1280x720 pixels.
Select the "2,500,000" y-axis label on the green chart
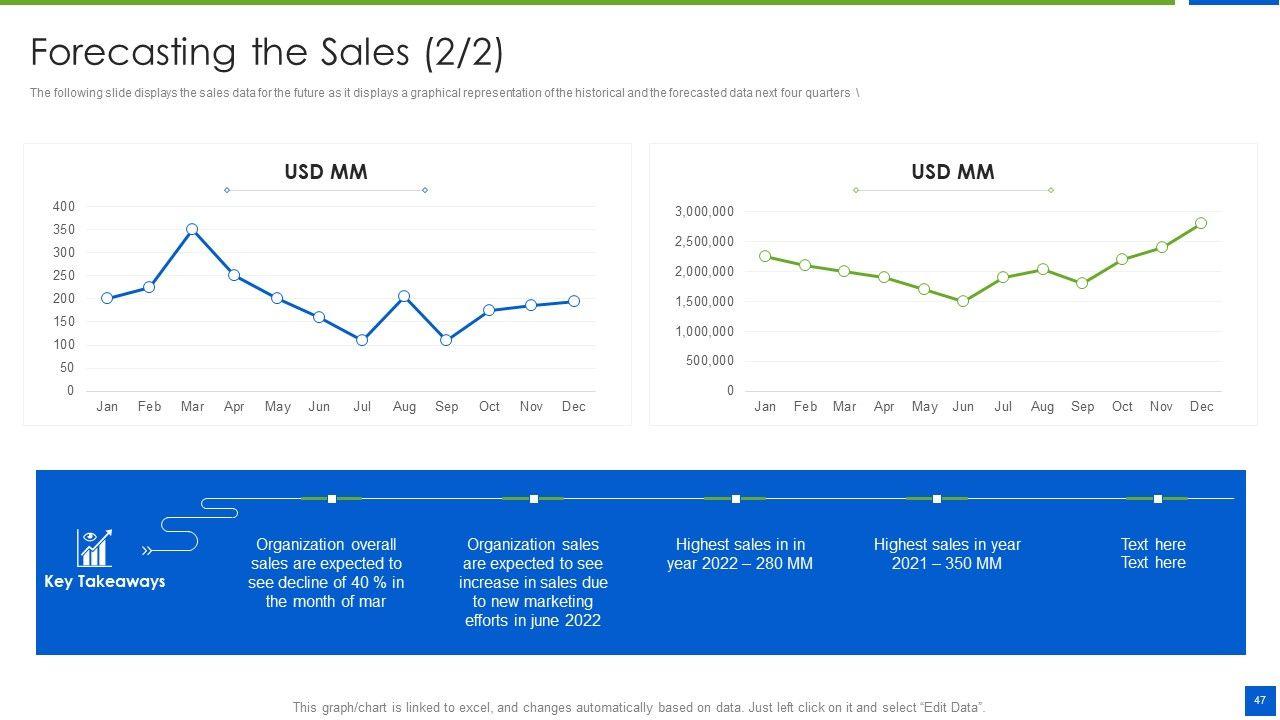coord(705,241)
